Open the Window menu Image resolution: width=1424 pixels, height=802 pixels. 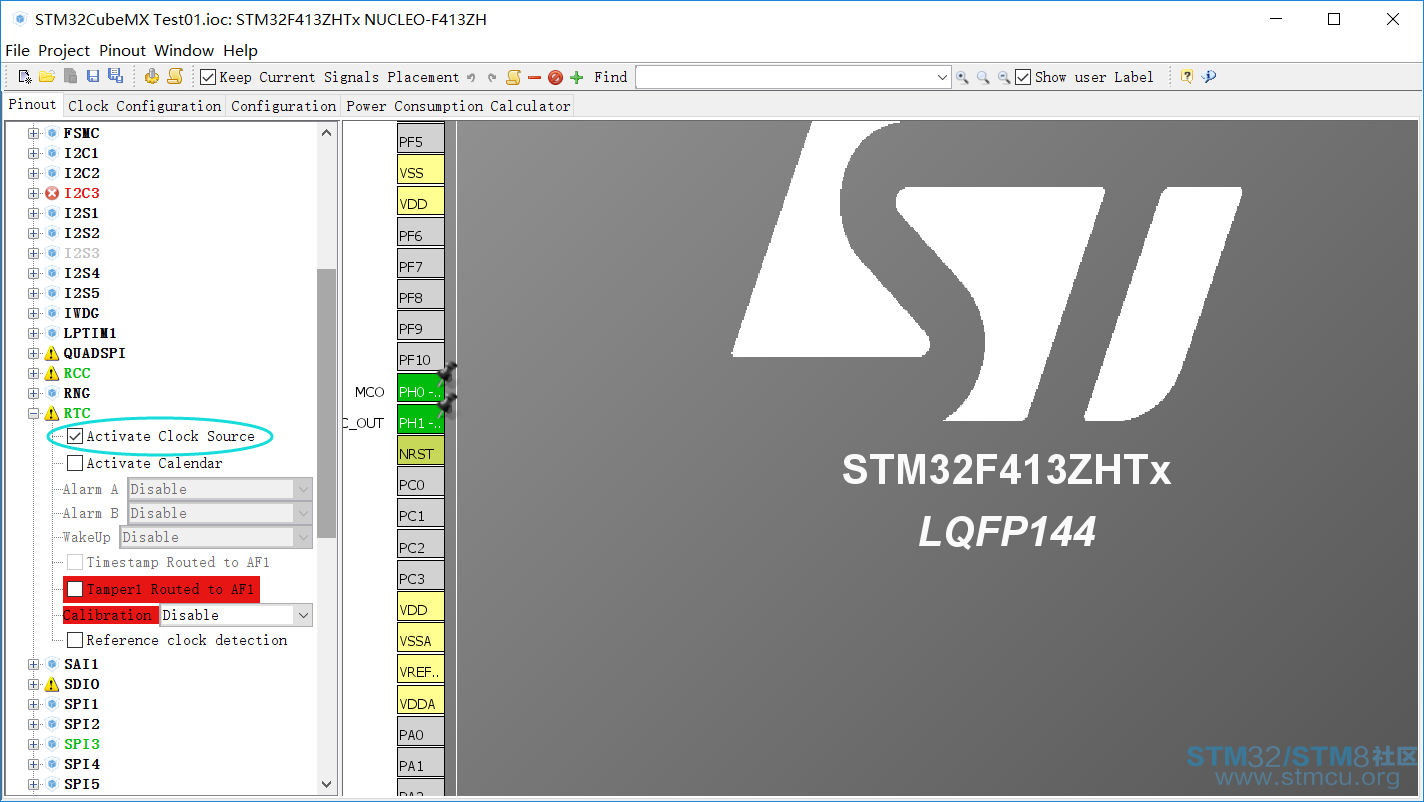coord(184,50)
